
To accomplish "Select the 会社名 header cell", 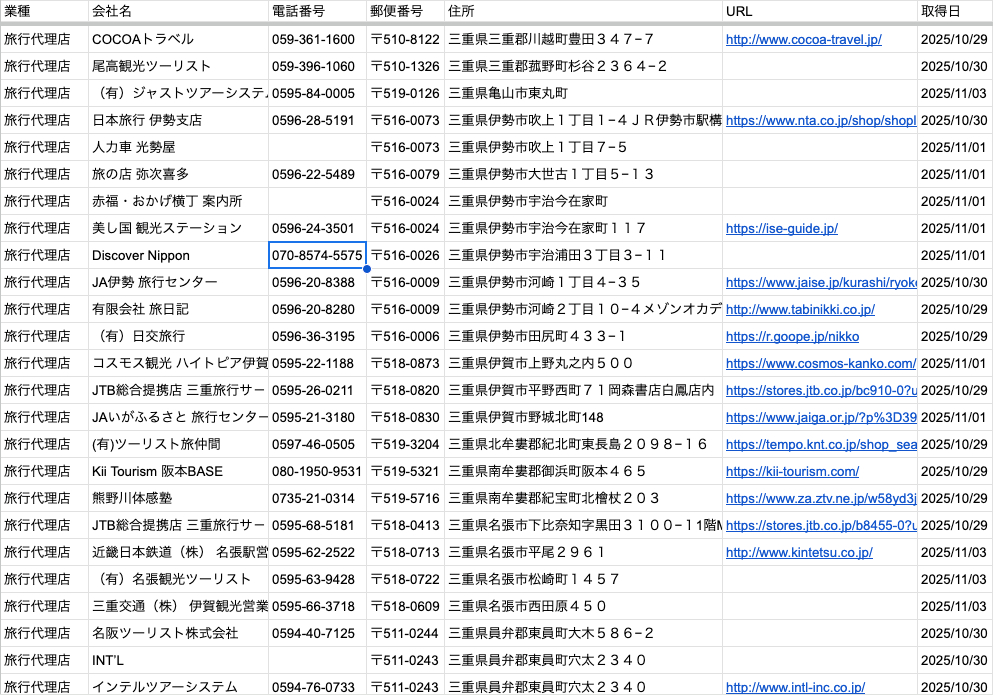I will coord(178,11).
